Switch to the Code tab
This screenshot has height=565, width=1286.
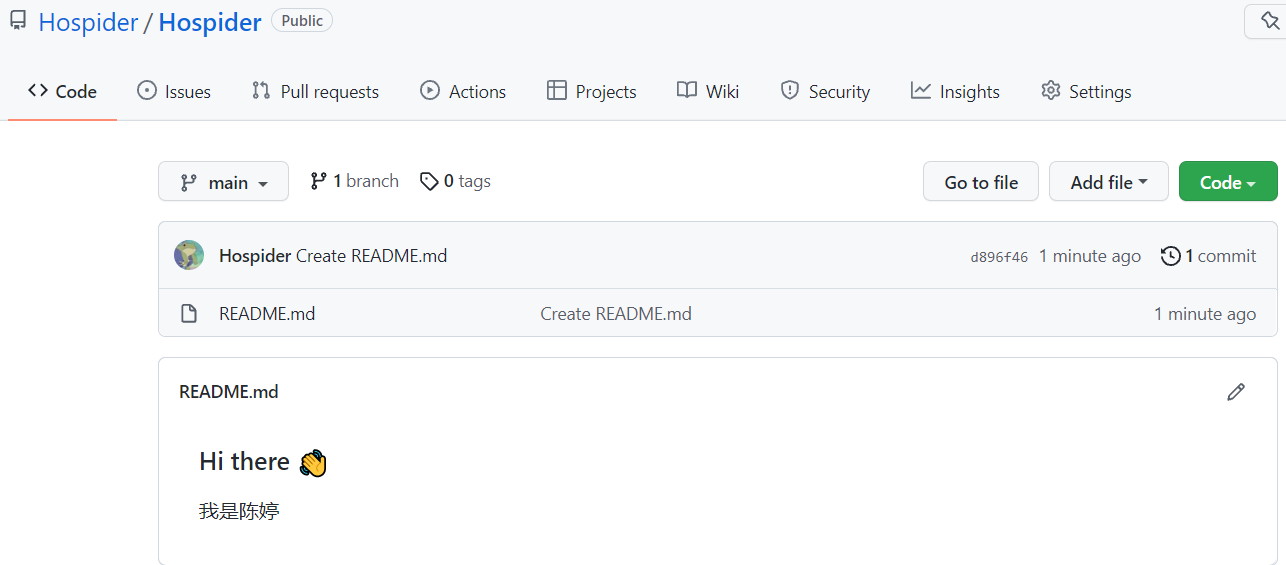tap(62, 91)
